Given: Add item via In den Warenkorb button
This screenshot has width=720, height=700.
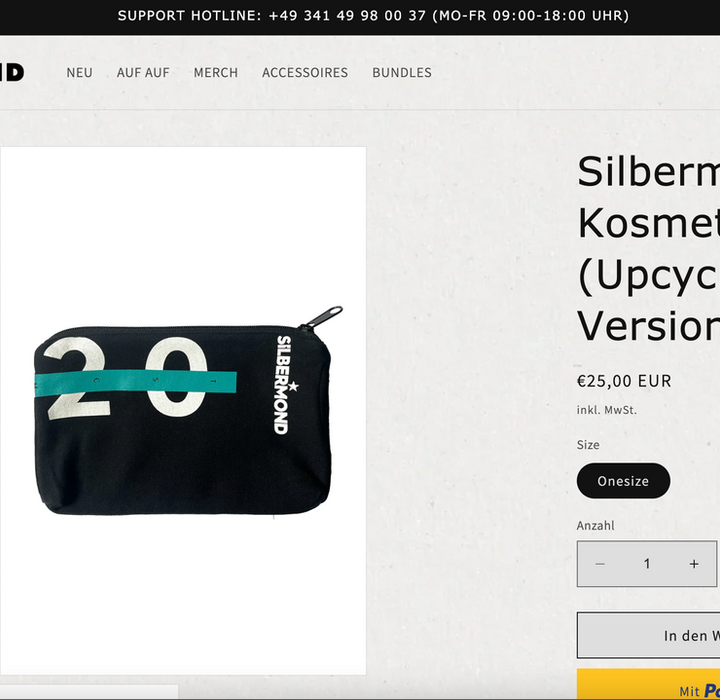Looking at the screenshot, I should pyautogui.click(x=648, y=635).
